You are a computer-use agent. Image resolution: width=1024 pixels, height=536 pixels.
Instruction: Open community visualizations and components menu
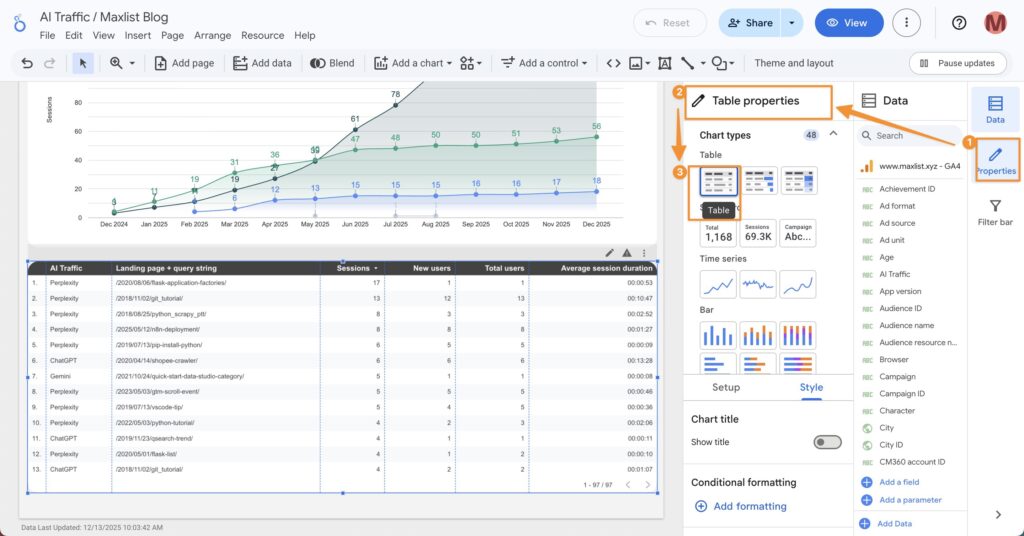pyautogui.click(x=470, y=63)
